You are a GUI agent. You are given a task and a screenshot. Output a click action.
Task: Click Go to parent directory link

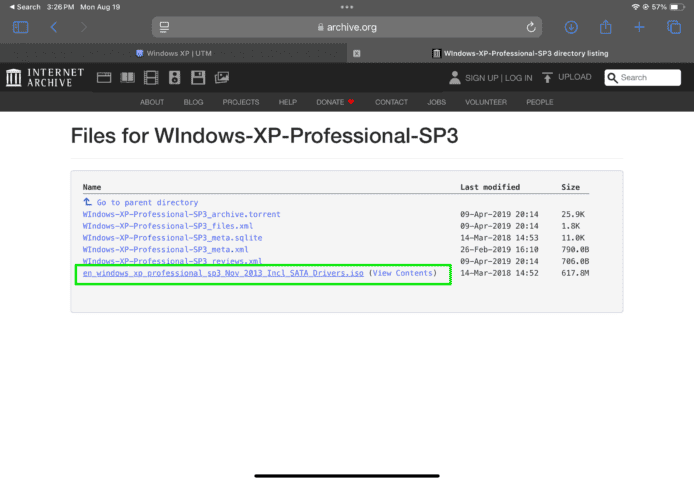point(146,202)
